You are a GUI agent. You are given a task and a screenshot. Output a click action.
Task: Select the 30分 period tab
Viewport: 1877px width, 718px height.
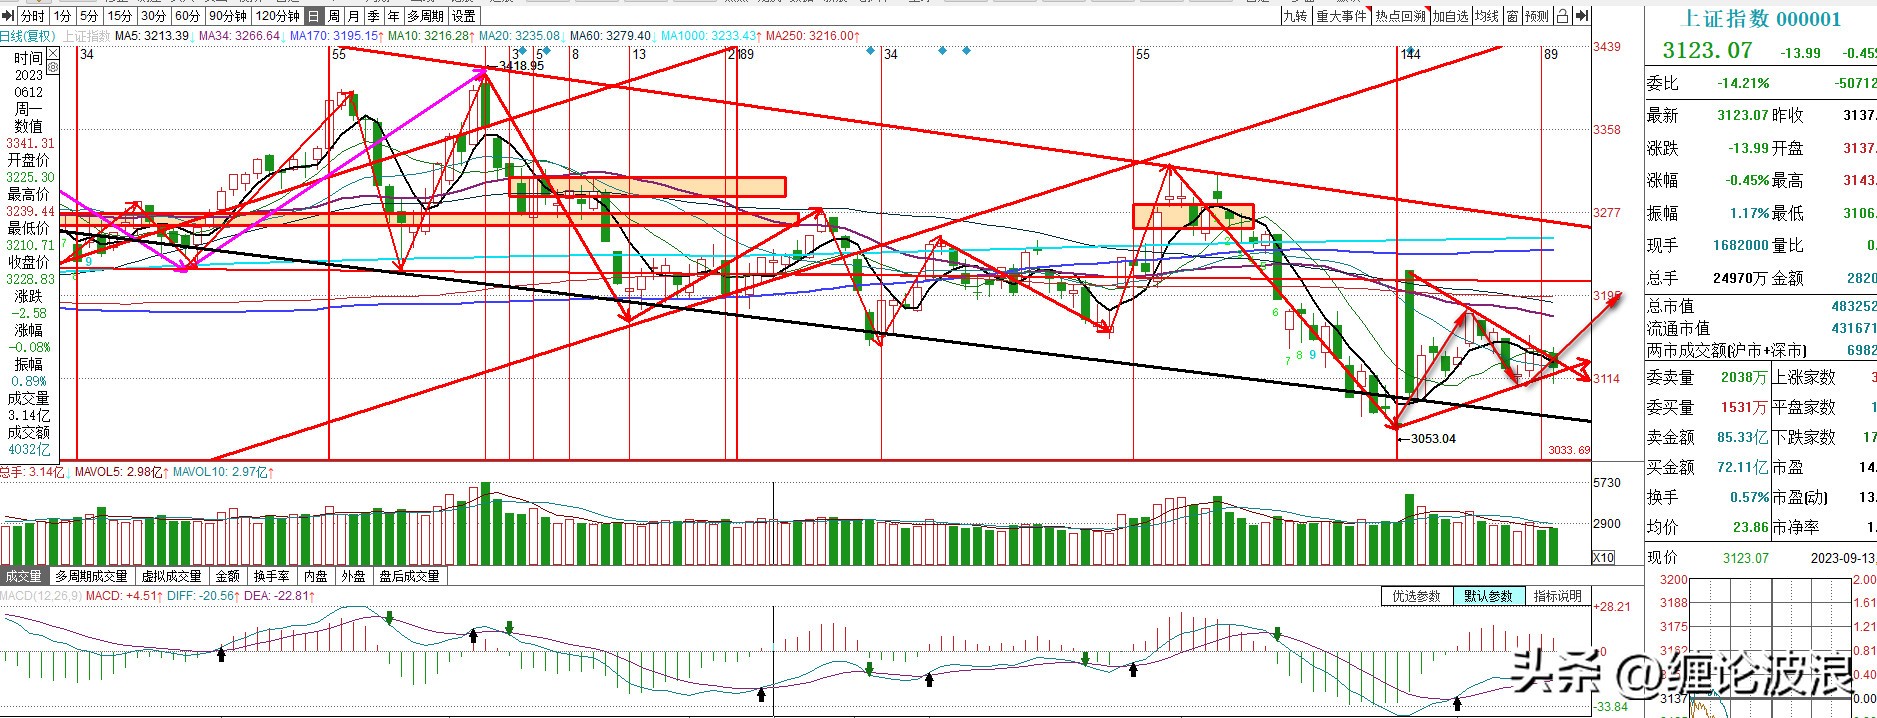pos(153,16)
